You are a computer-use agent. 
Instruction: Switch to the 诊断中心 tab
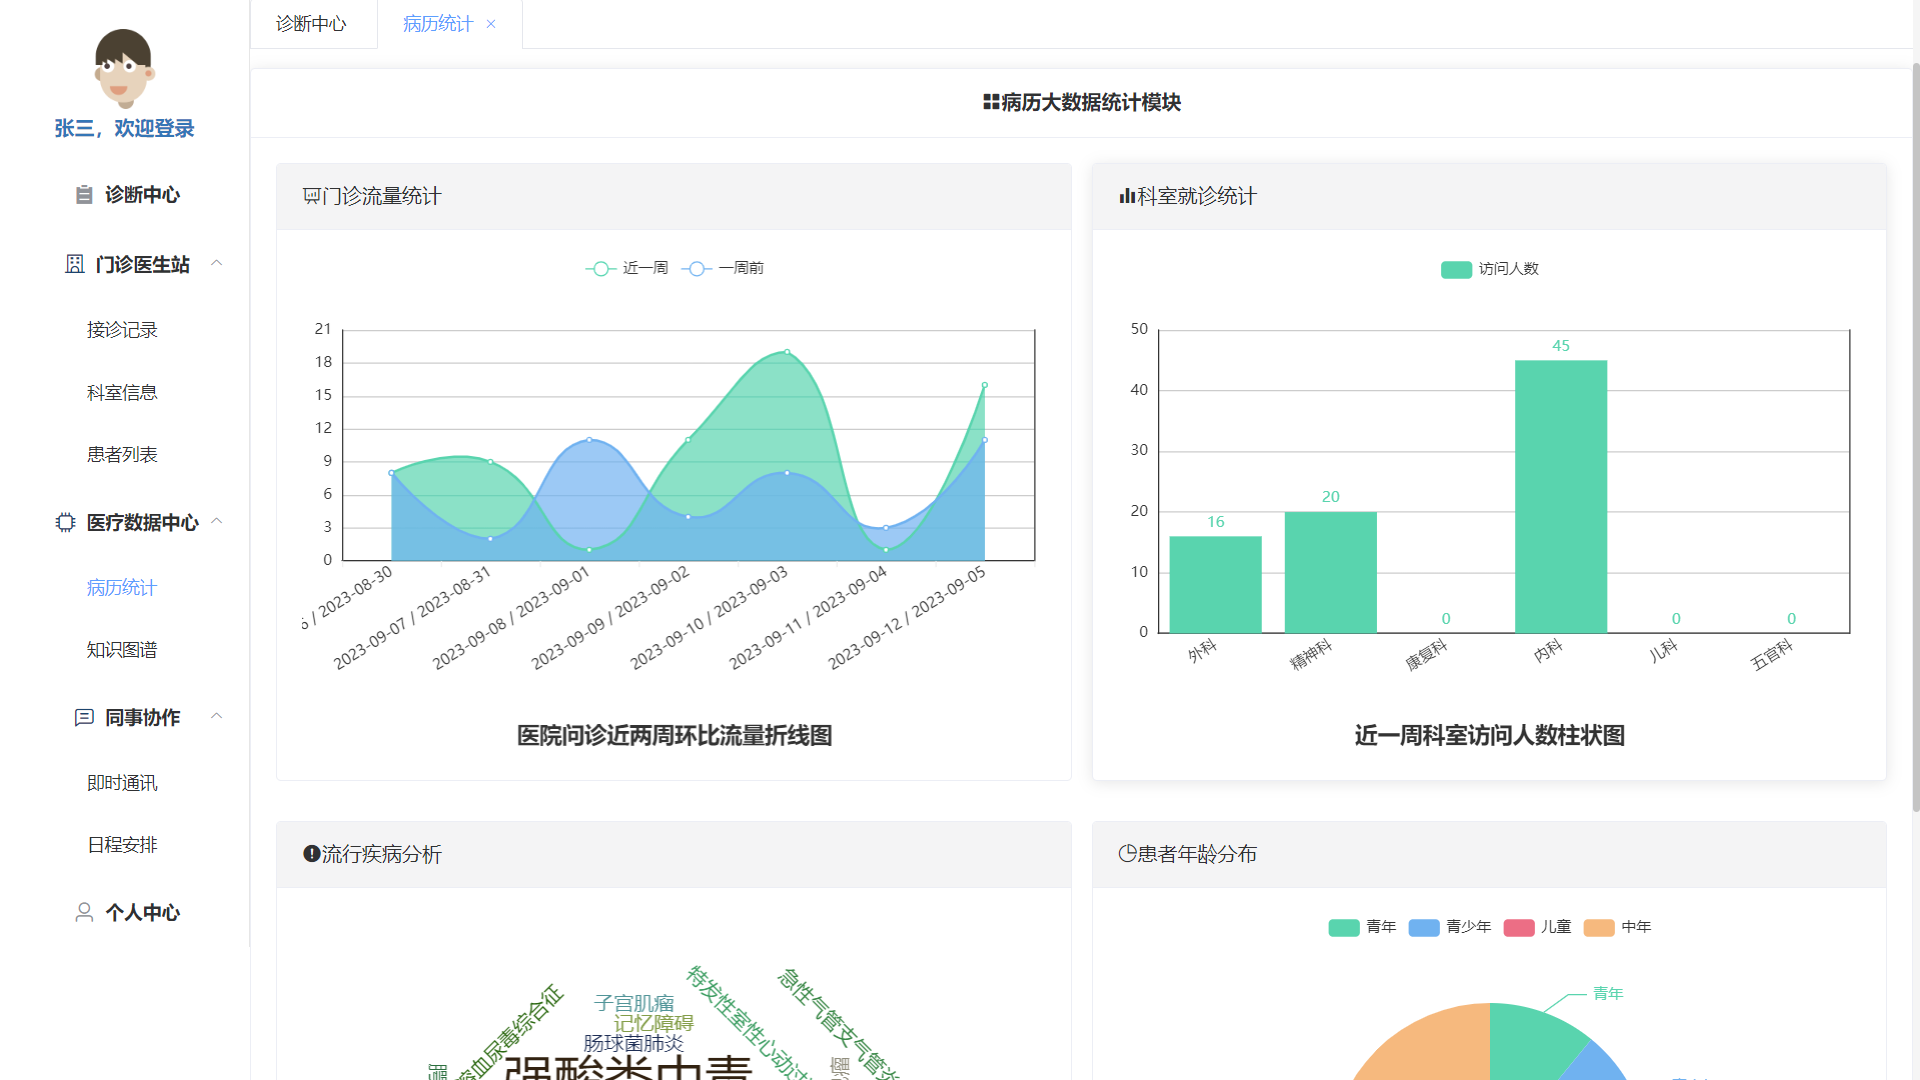click(312, 24)
